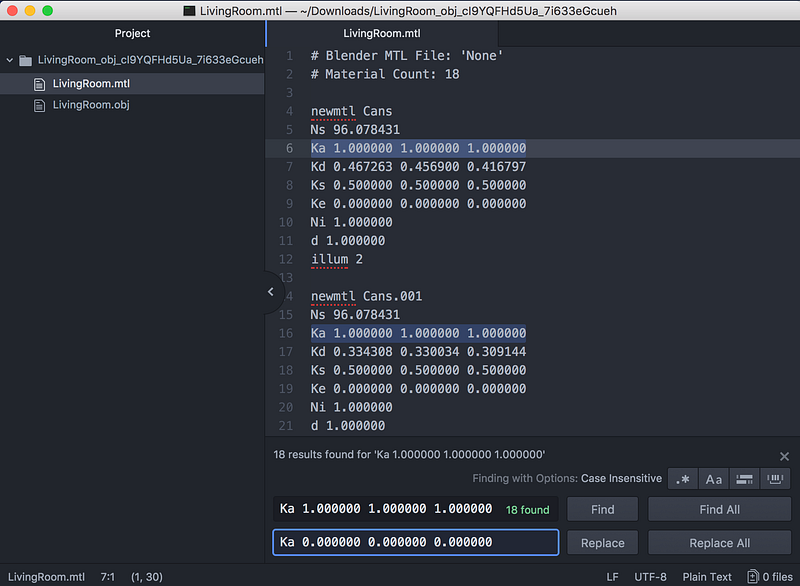This screenshot has width=800, height=586.
Task: Click line 10 'Ni 1.000000' text
Action: (x=352, y=222)
